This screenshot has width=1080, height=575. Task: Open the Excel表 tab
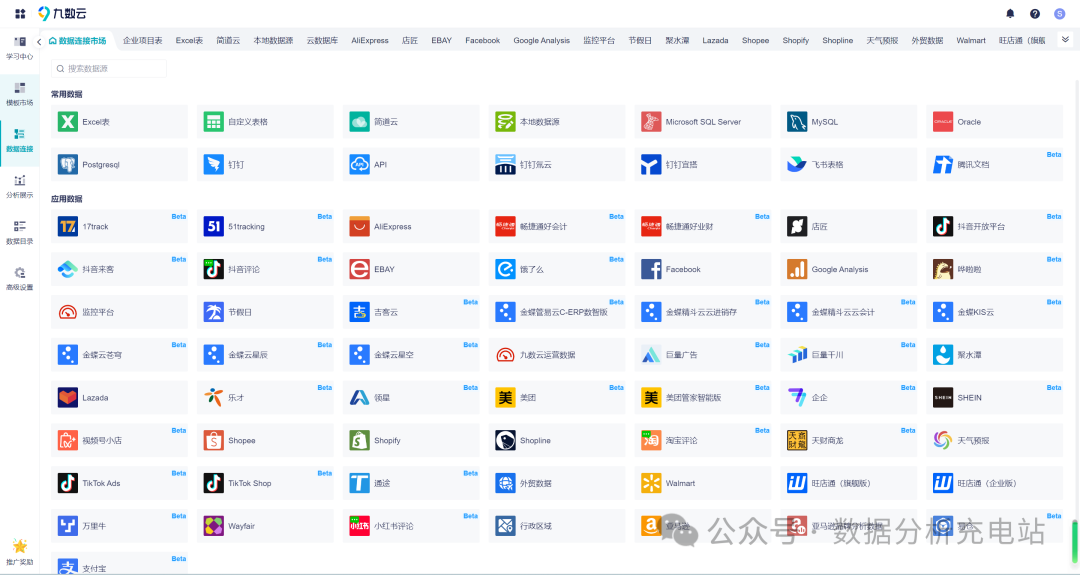coord(189,41)
